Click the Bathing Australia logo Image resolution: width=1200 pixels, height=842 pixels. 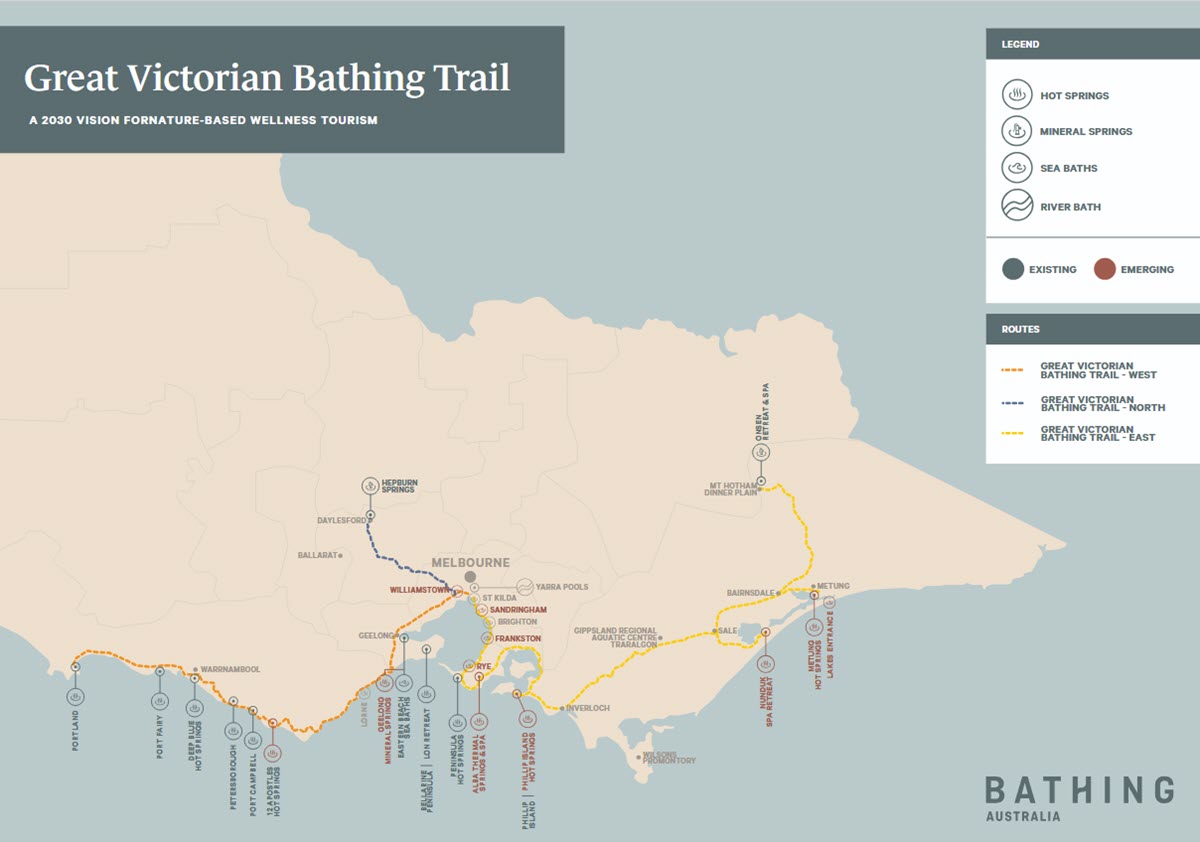click(x=1078, y=797)
